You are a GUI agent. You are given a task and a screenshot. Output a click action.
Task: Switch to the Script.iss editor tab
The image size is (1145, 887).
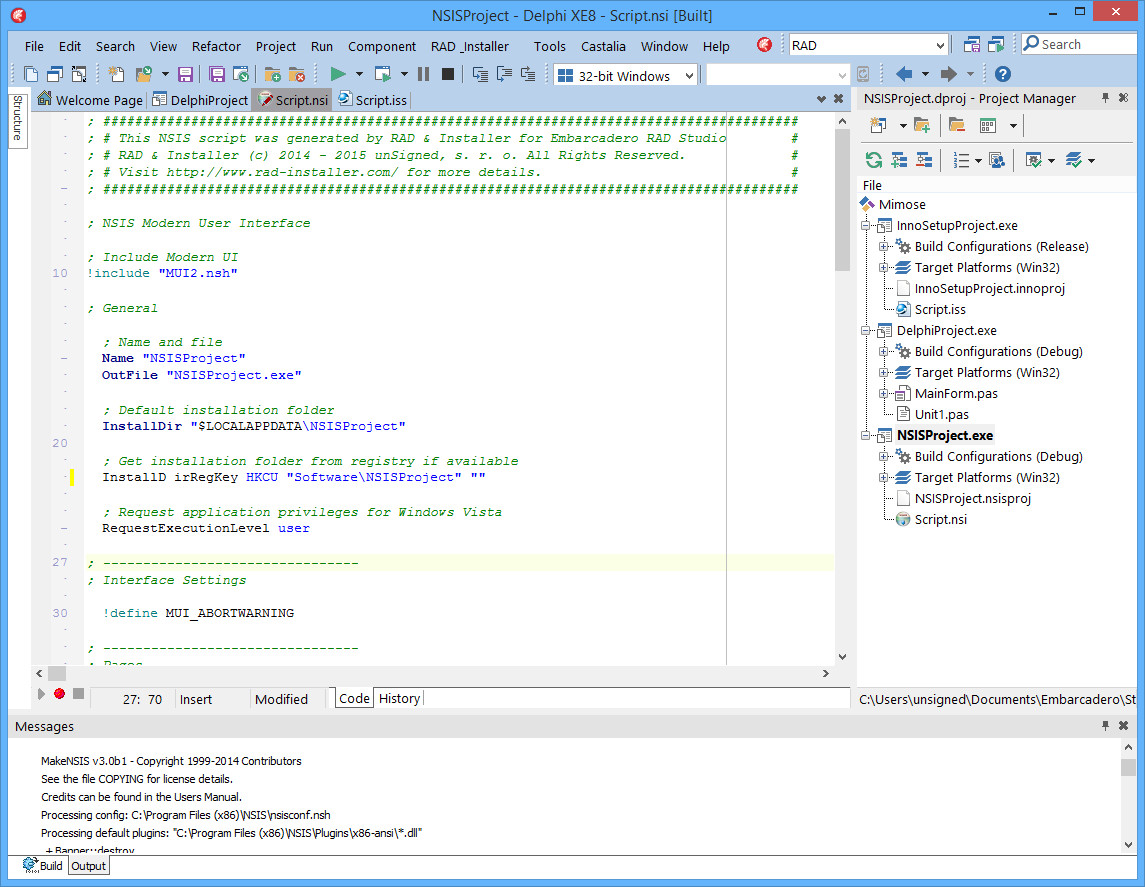pyautogui.click(x=373, y=99)
